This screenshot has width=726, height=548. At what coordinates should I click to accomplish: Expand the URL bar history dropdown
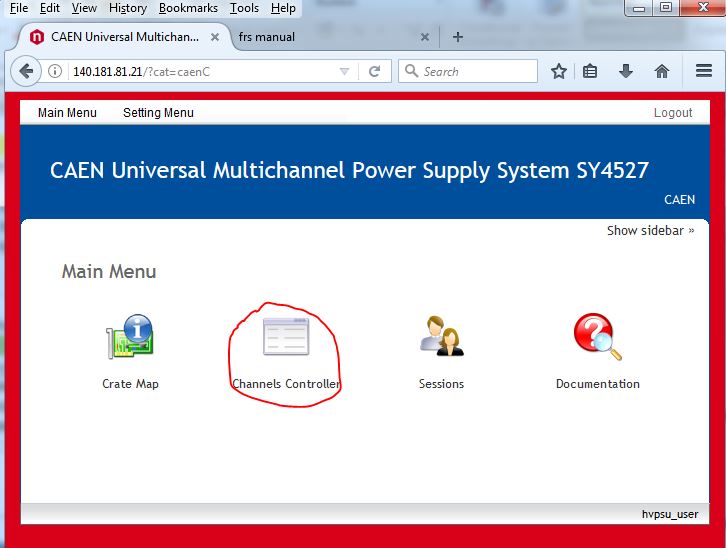coord(344,71)
